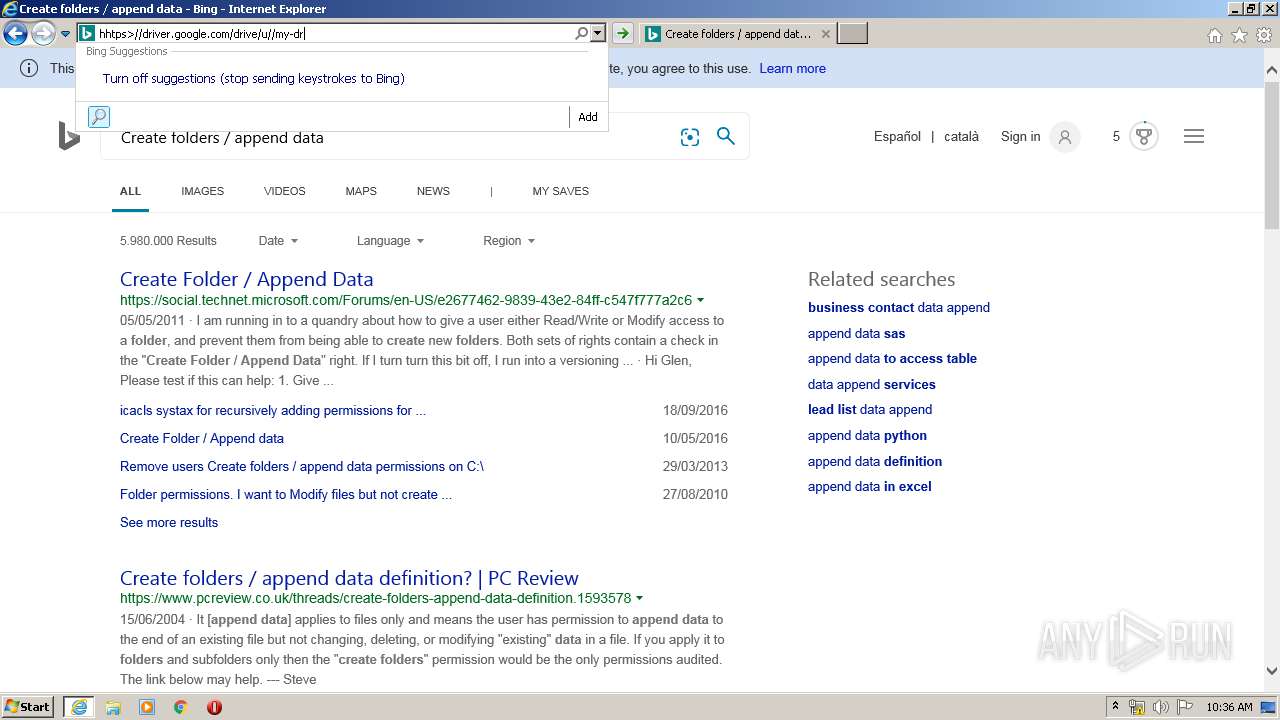Click the green Go arrow button

623,33
